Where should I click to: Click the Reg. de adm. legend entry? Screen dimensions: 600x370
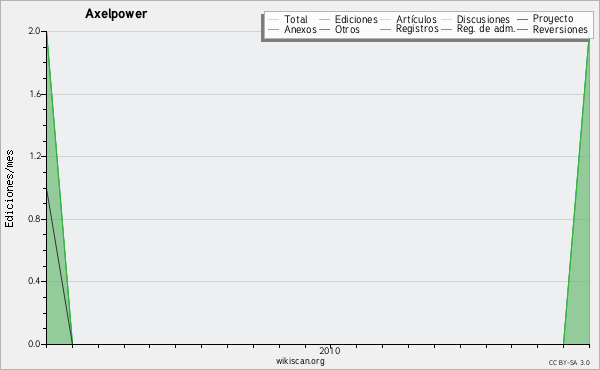tap(478, 29)
